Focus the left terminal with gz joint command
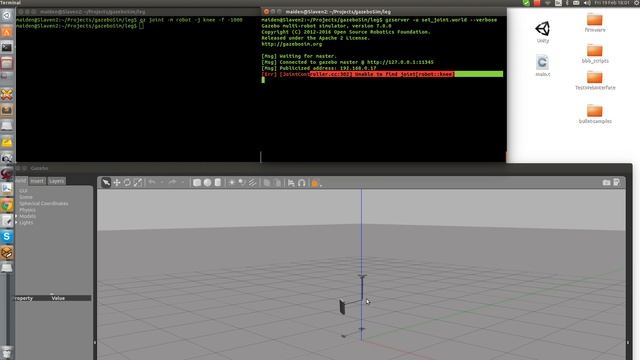Viewport: 640px width, 360px height. [x=138, y=89]
